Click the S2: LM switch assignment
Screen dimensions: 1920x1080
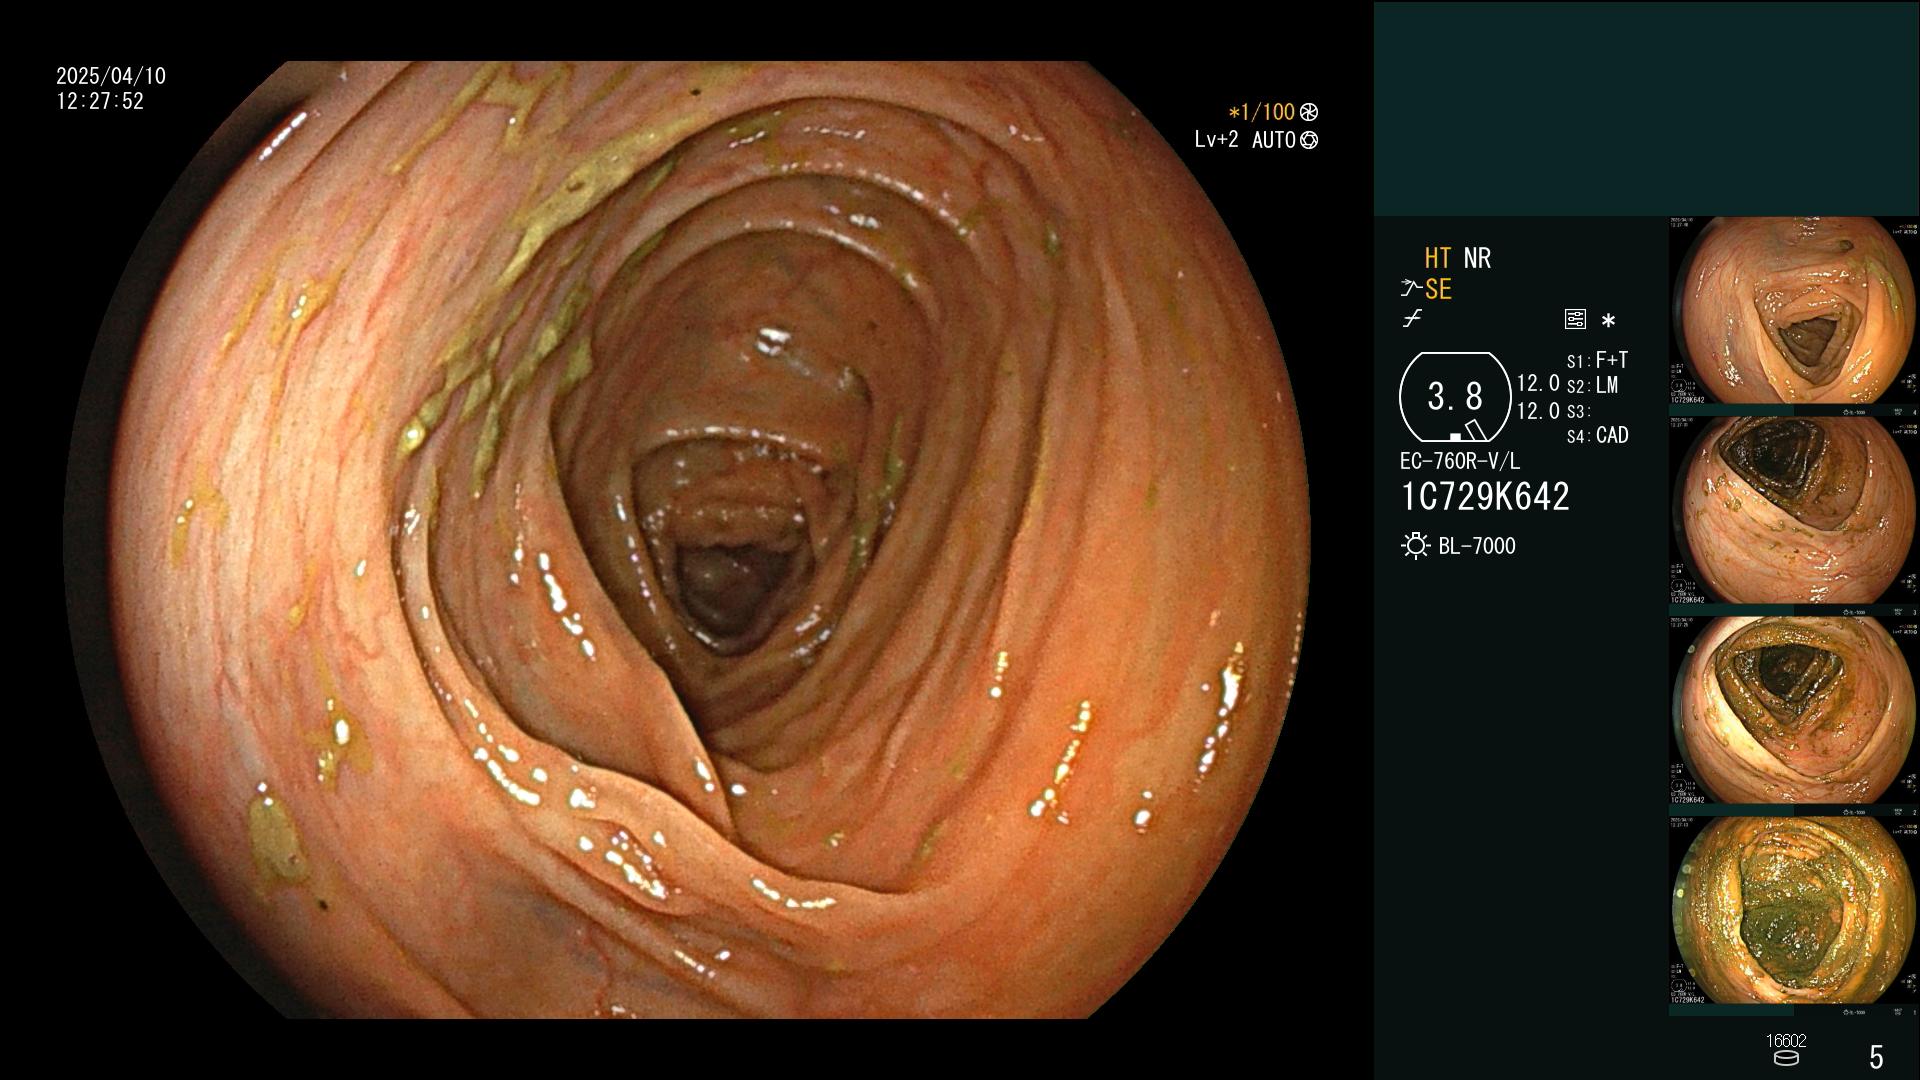[x=1592, y=386]
